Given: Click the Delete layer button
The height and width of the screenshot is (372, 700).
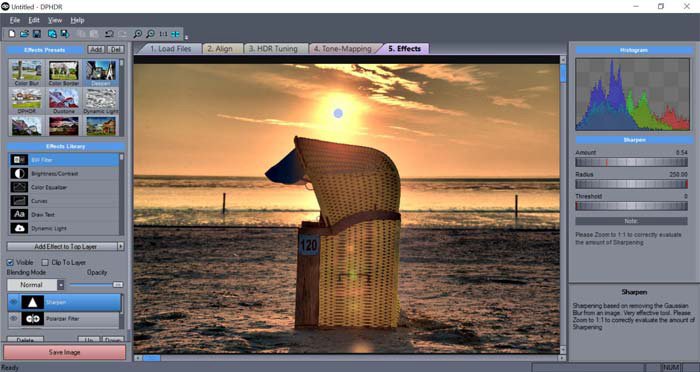Looking at the screenshot, I should pos(25,340).
